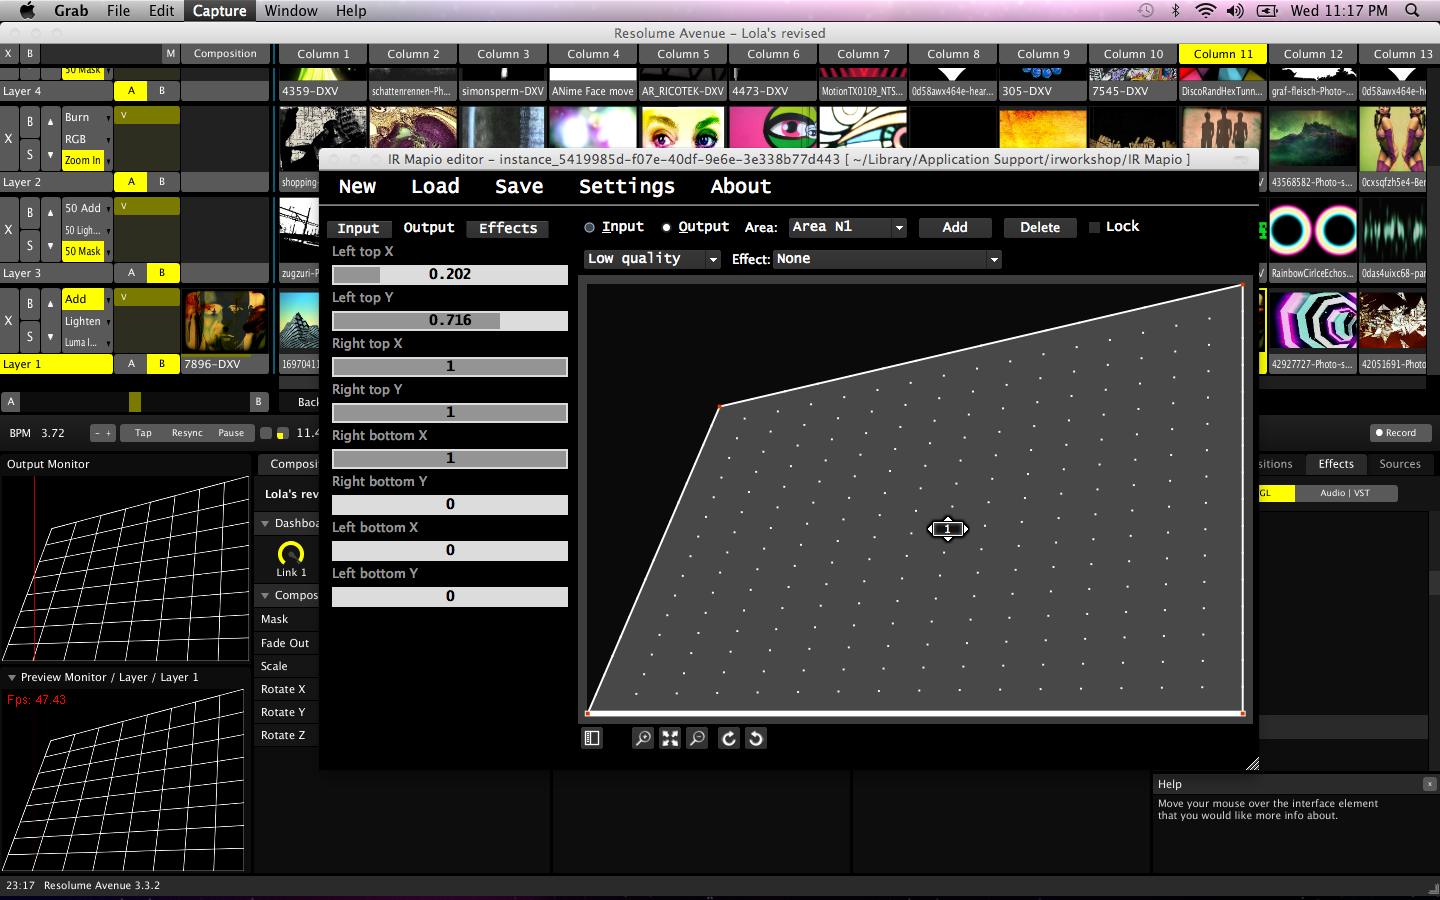Open Spotlight search in menu bar
The image size is (1440, 900).
[x=1412, y=11]
